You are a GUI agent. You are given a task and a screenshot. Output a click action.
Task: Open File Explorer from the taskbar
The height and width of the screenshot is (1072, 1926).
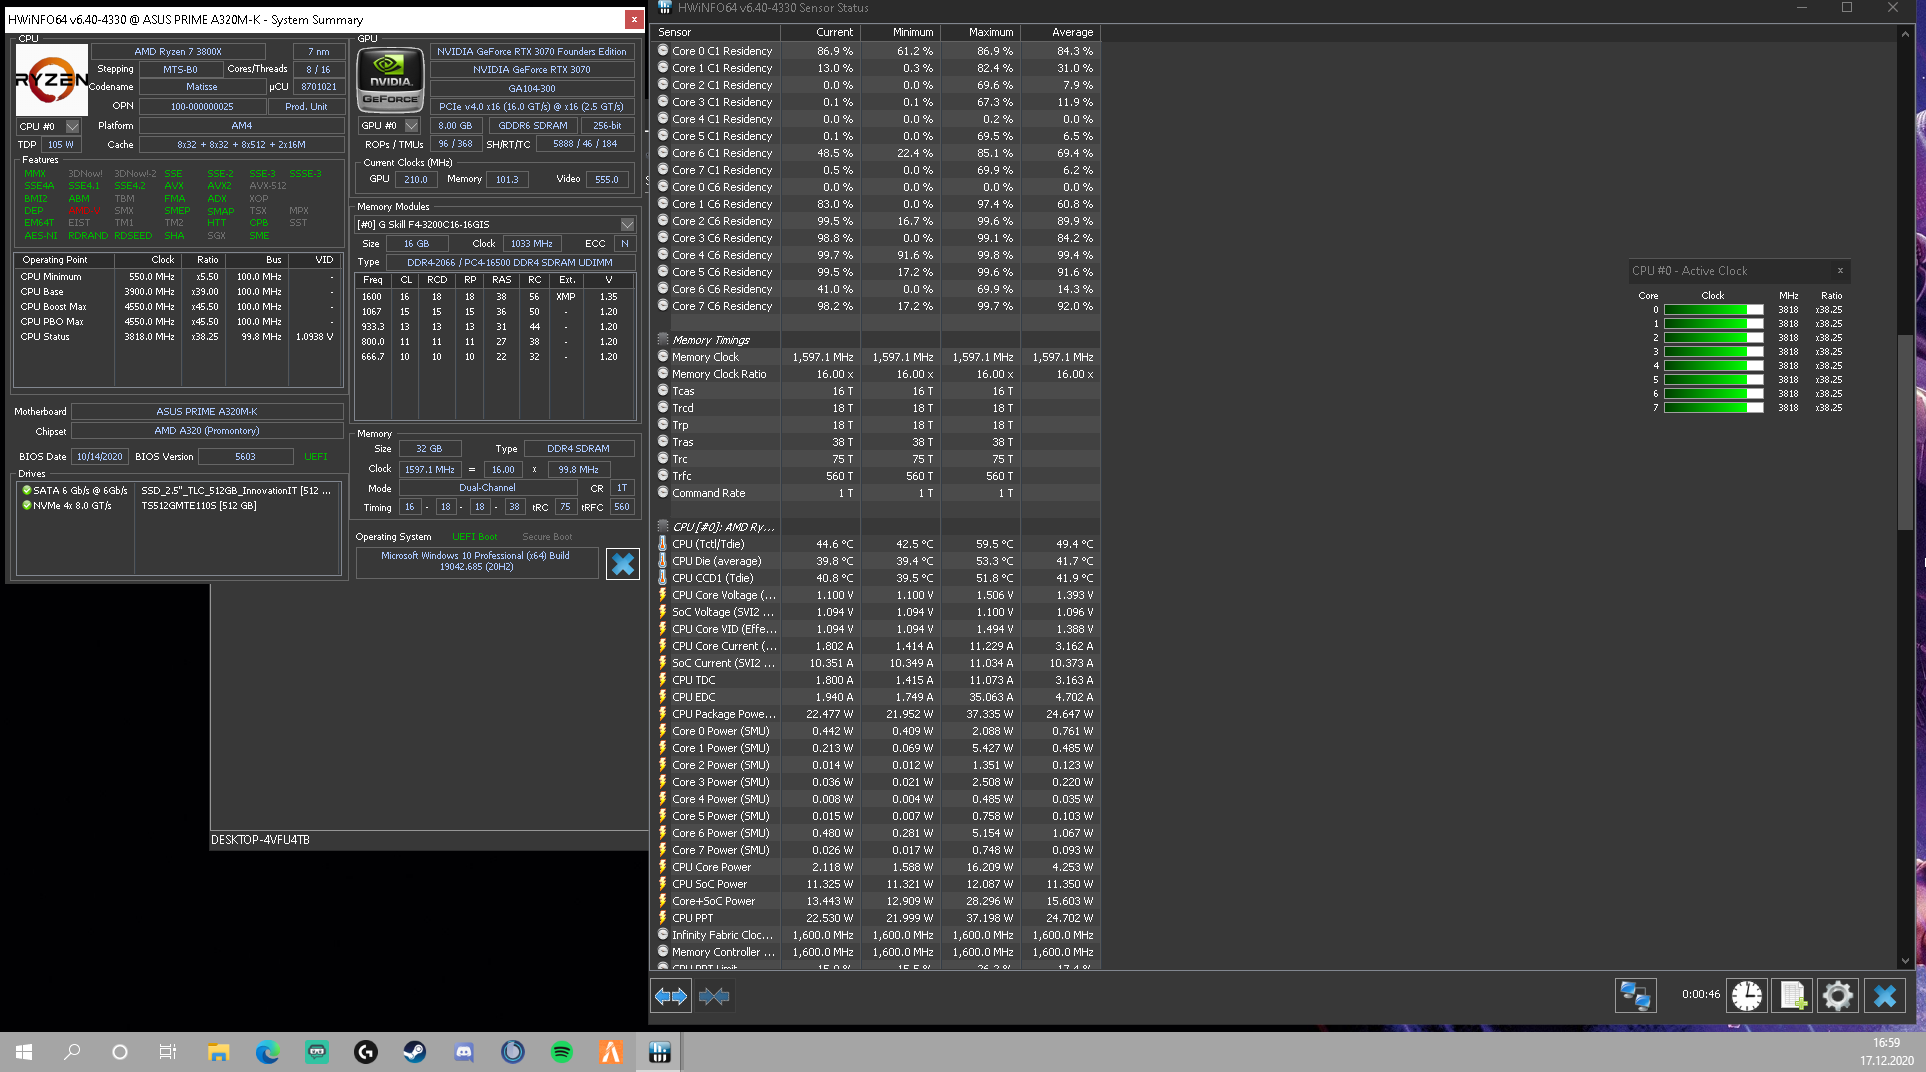[218, 1052]
